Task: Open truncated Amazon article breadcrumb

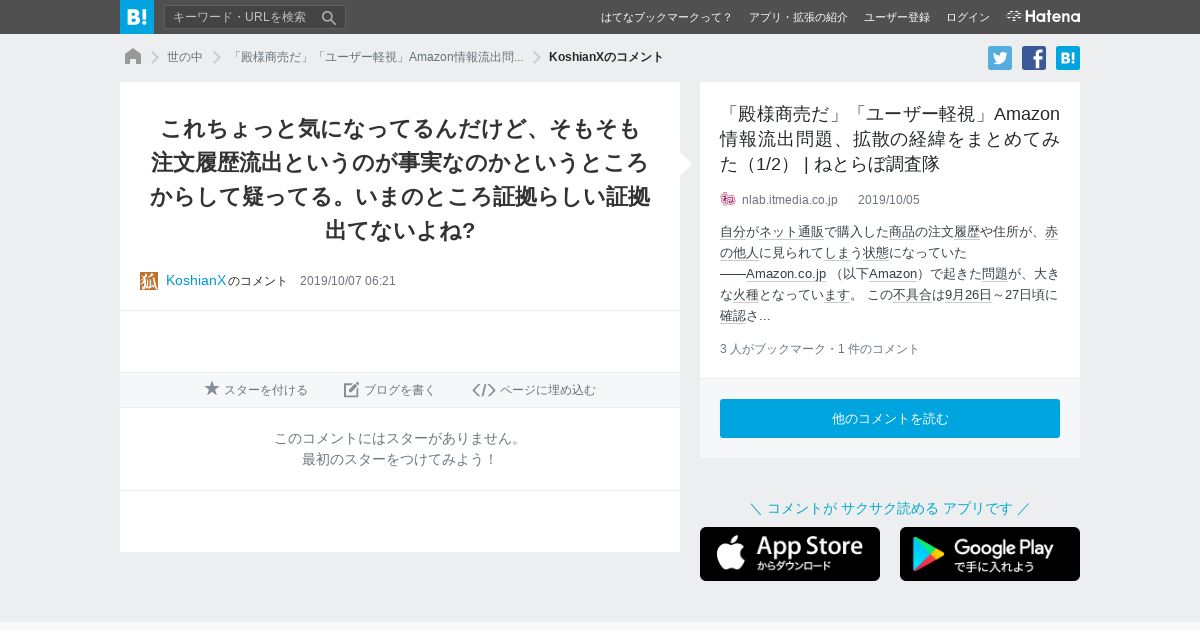Action: click(x=376, y=57)
